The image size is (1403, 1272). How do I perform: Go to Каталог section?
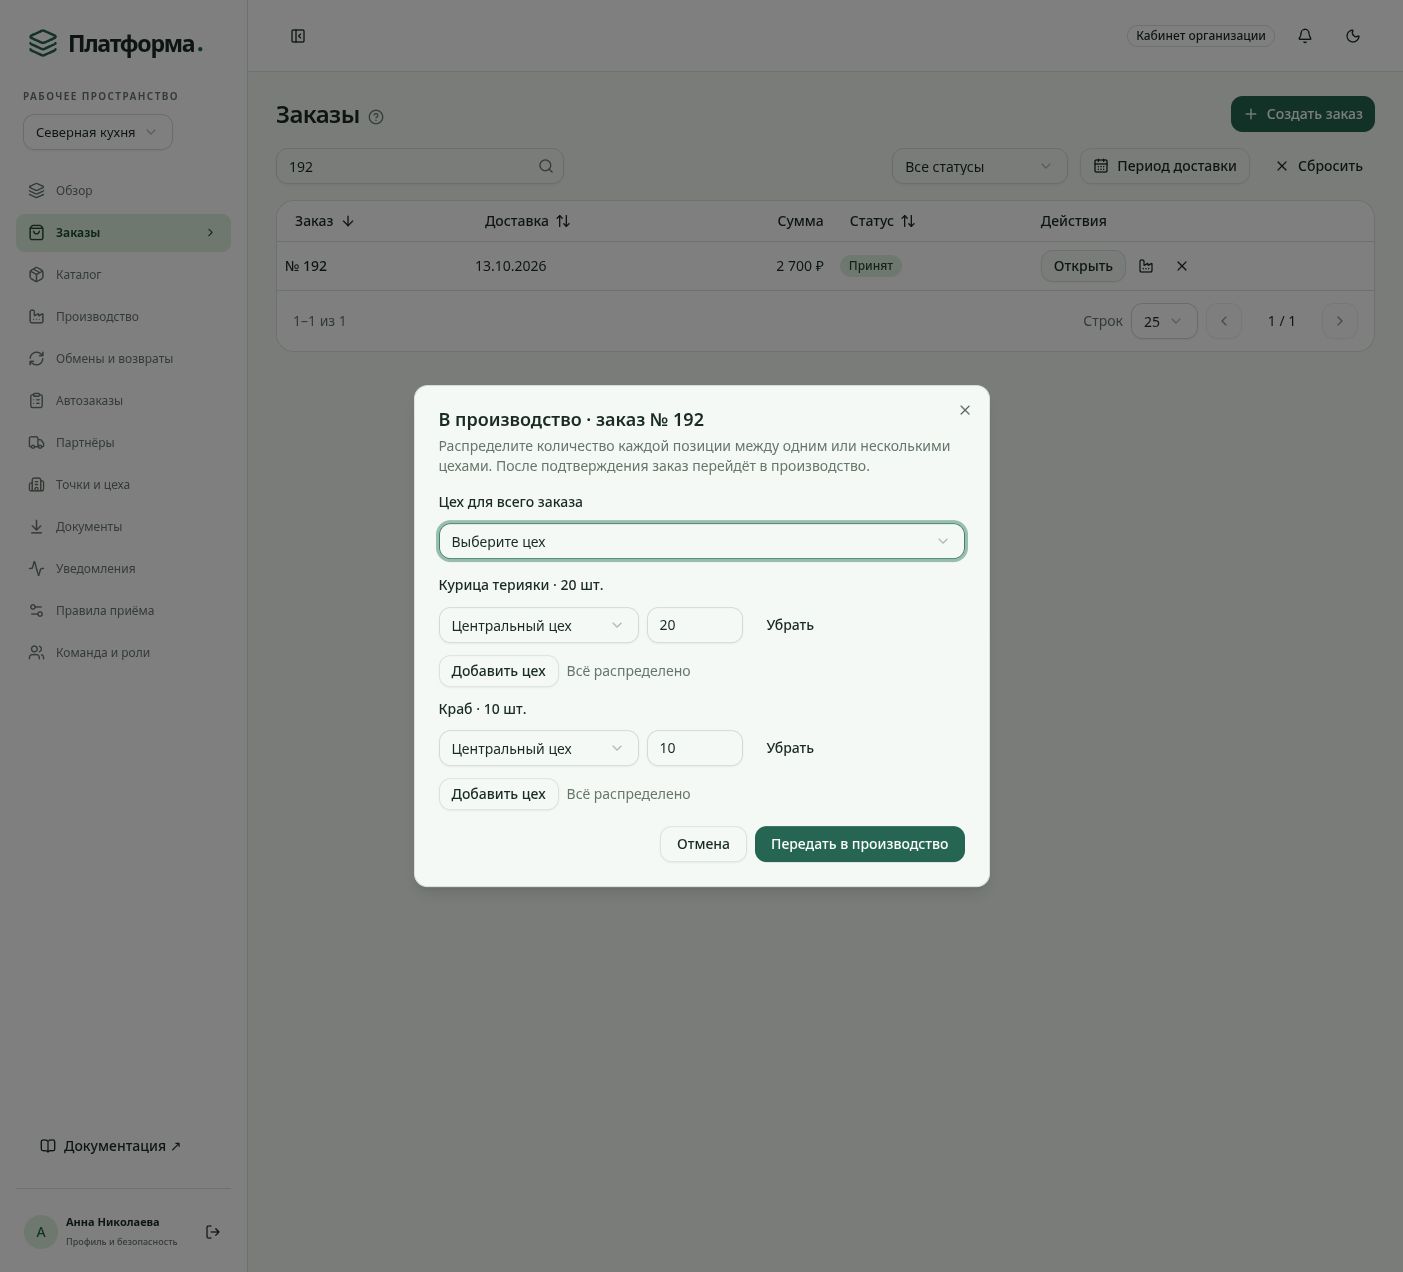coord(123,275)
